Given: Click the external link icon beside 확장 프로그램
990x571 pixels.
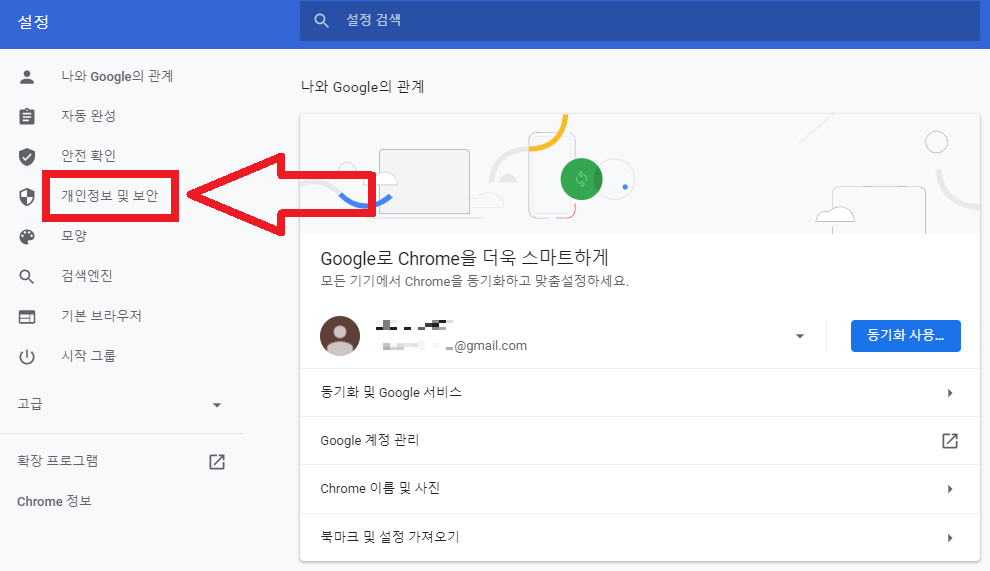Looking at the screenshot, I should coord(217,462).
